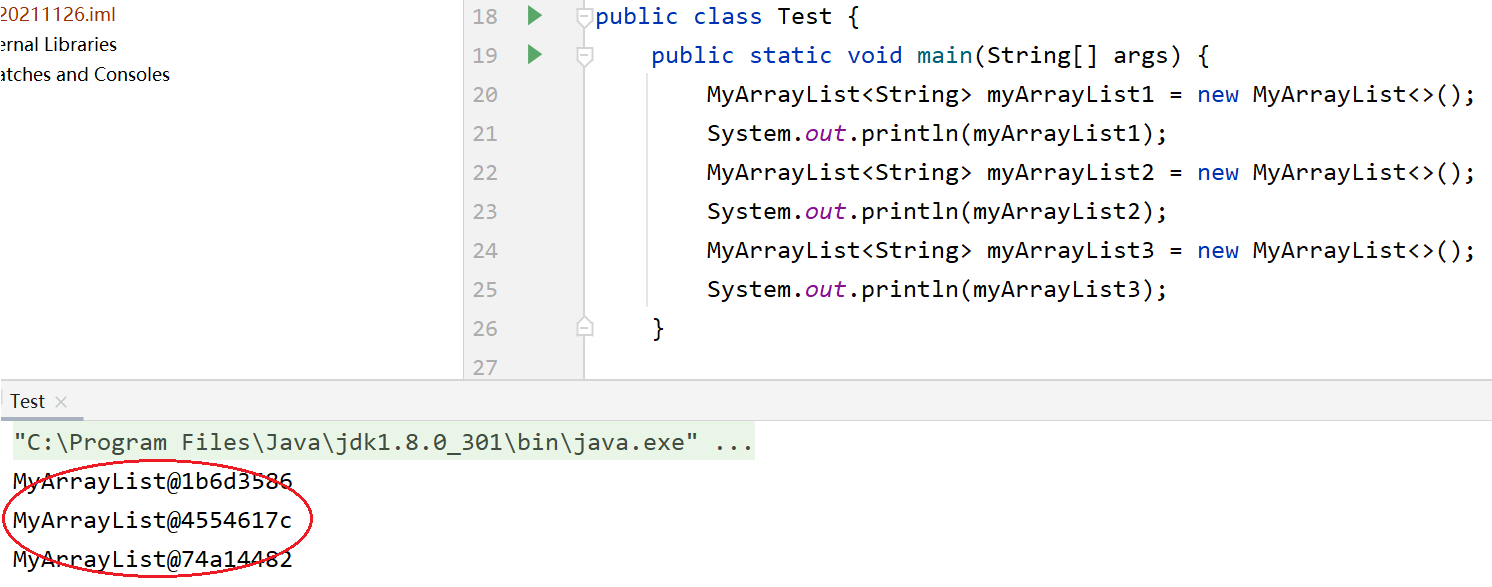Click line number 24 in the gutter
Viewport: 1492px width, 587px height.
[485, 251]
